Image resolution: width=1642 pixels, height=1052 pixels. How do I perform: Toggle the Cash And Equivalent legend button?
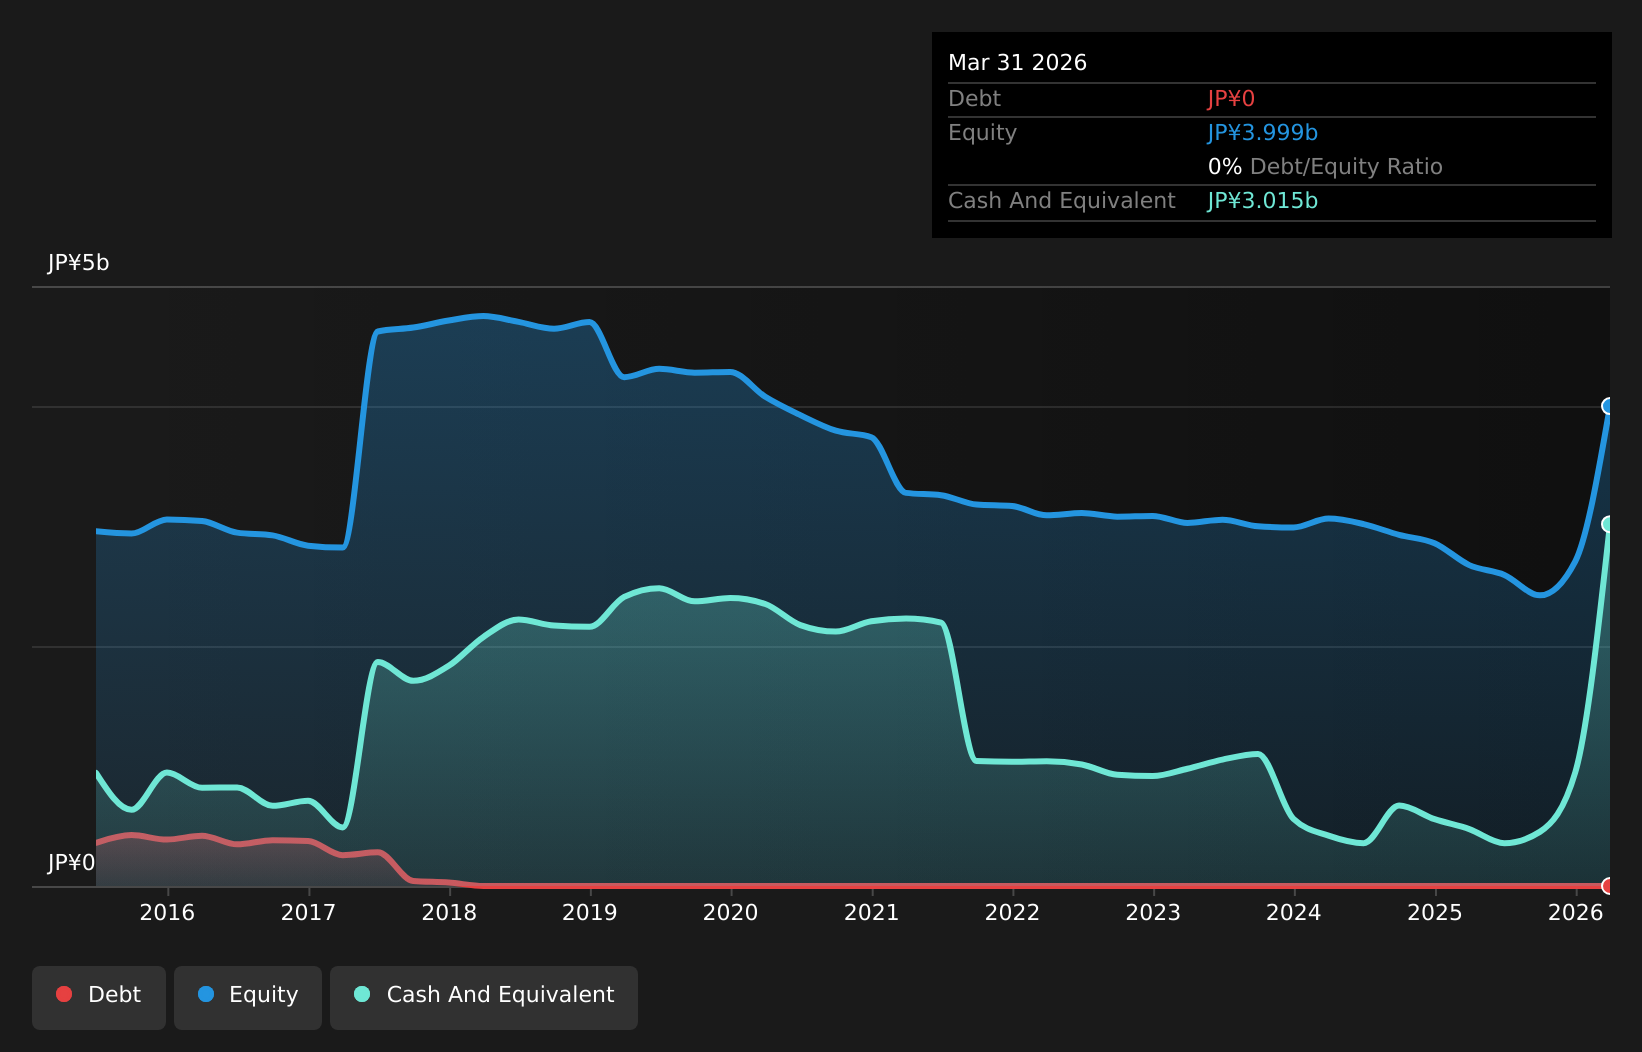point(484,997)
